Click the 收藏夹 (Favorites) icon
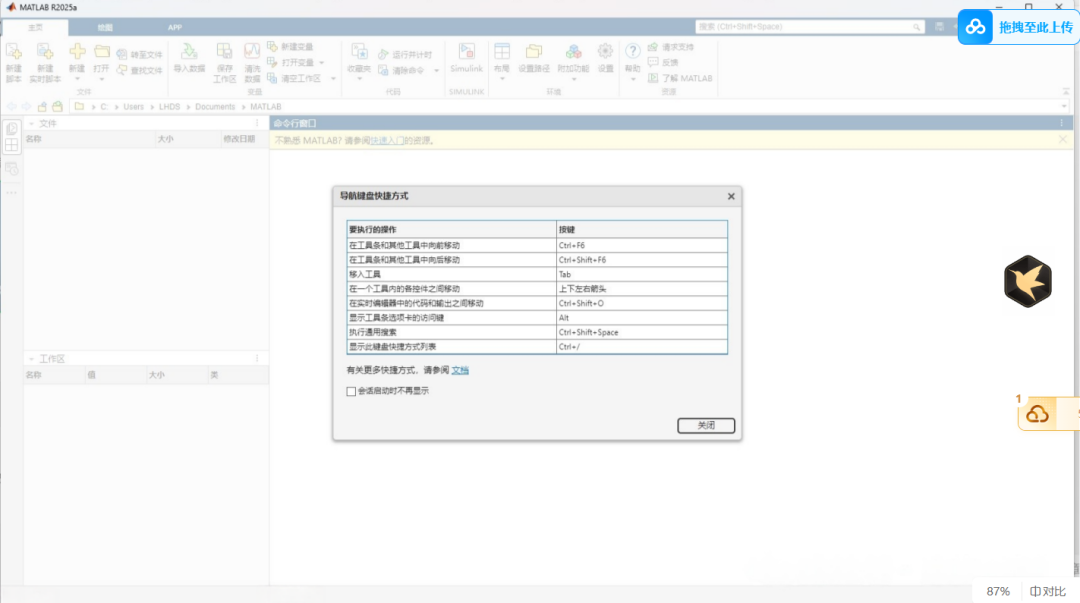The width and height of the screenshot is (1080, 603). [359, 52]
